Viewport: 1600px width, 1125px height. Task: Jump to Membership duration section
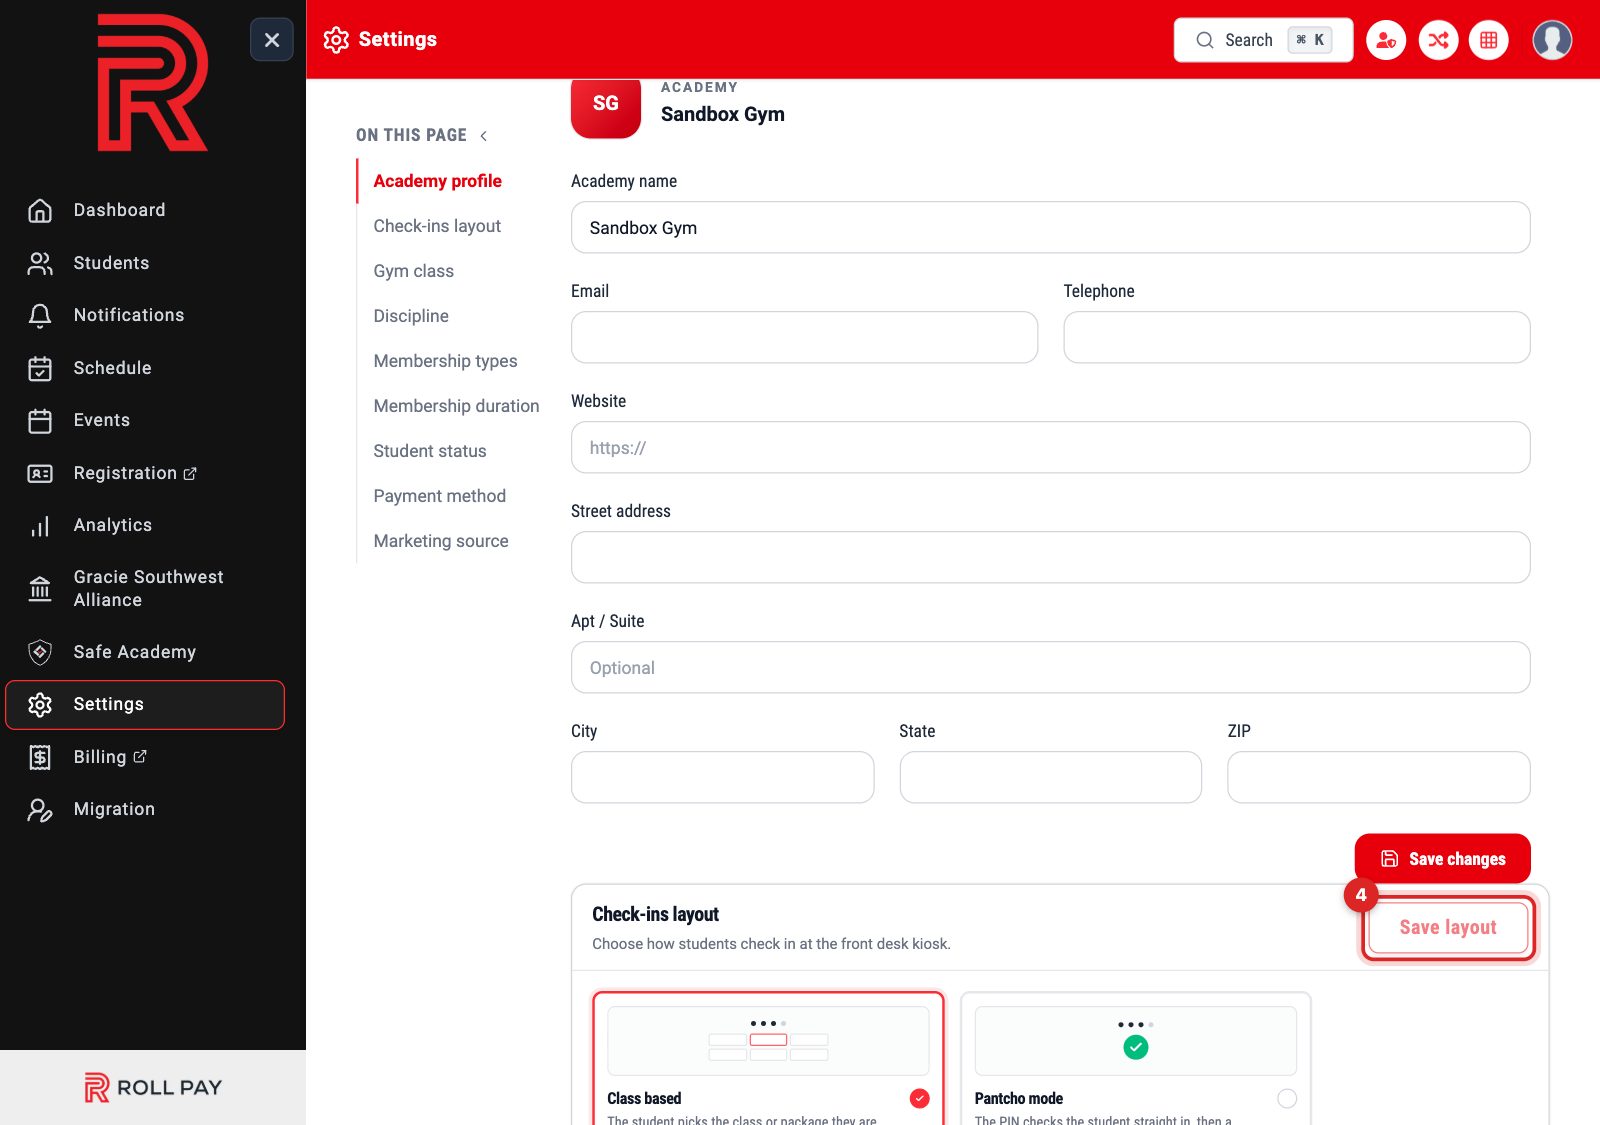(x=456, y=406)
